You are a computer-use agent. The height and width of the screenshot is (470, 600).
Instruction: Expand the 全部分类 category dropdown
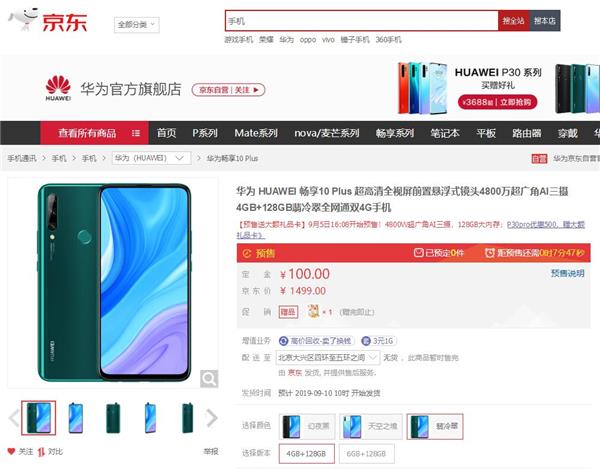pyautogui.click(x=137, y=25)
